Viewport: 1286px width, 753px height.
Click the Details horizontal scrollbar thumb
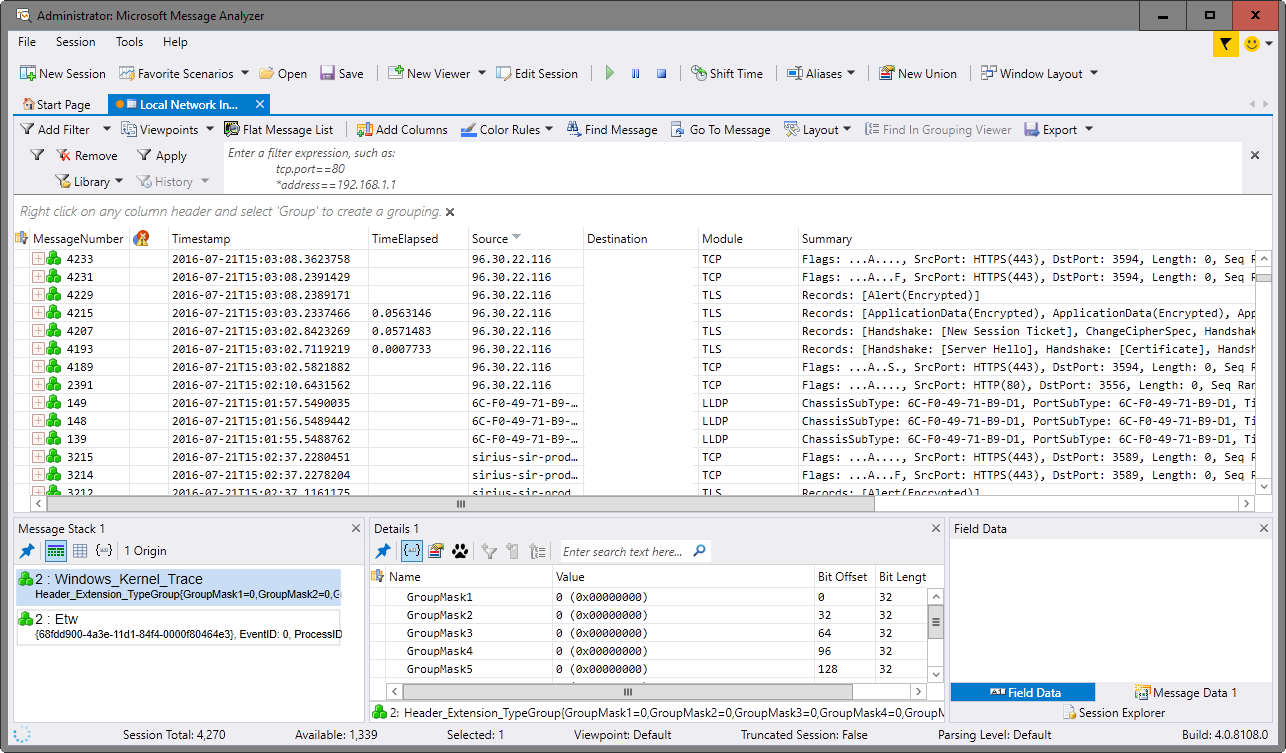click(x=628, y=691)
